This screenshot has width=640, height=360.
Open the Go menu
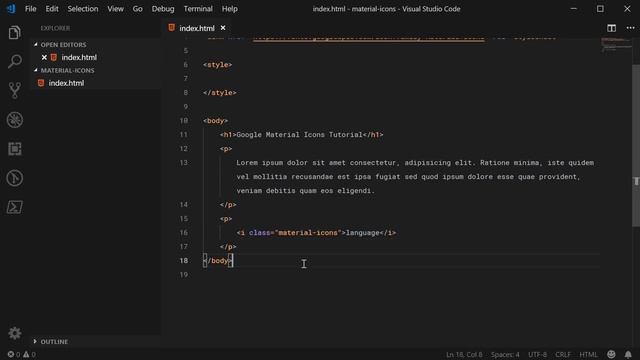pyautogui.click(x=138, y=9)
